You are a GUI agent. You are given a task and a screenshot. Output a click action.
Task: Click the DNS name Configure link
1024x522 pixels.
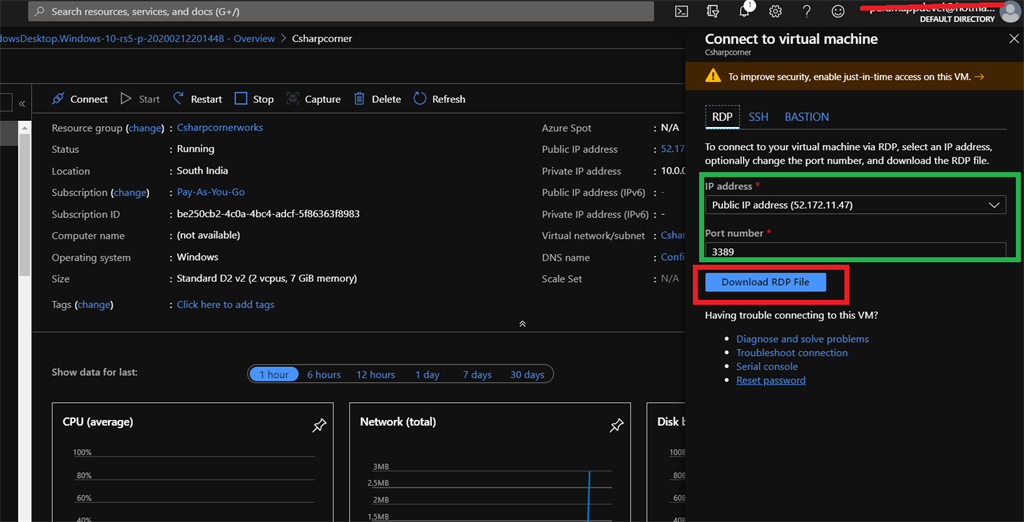click(x=673, y=257)
